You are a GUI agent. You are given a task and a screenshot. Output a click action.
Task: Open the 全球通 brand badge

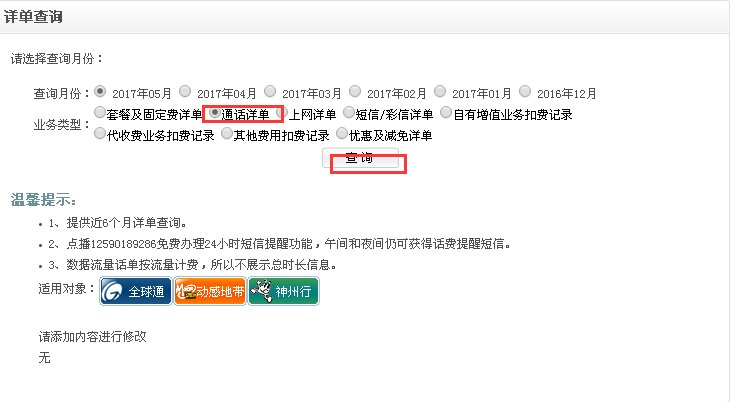pyautogui.click(x=136, y=291)
